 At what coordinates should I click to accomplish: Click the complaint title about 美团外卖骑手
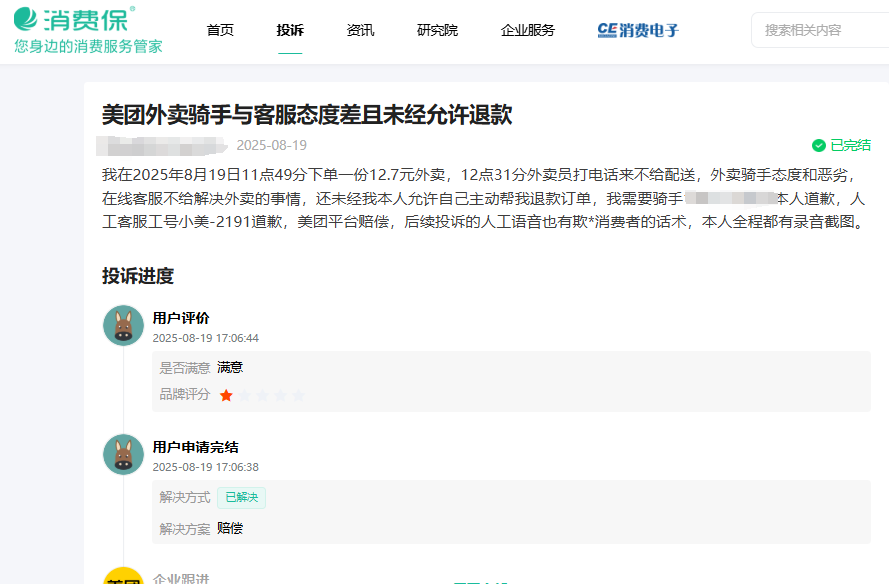click(x=307, y=115)
